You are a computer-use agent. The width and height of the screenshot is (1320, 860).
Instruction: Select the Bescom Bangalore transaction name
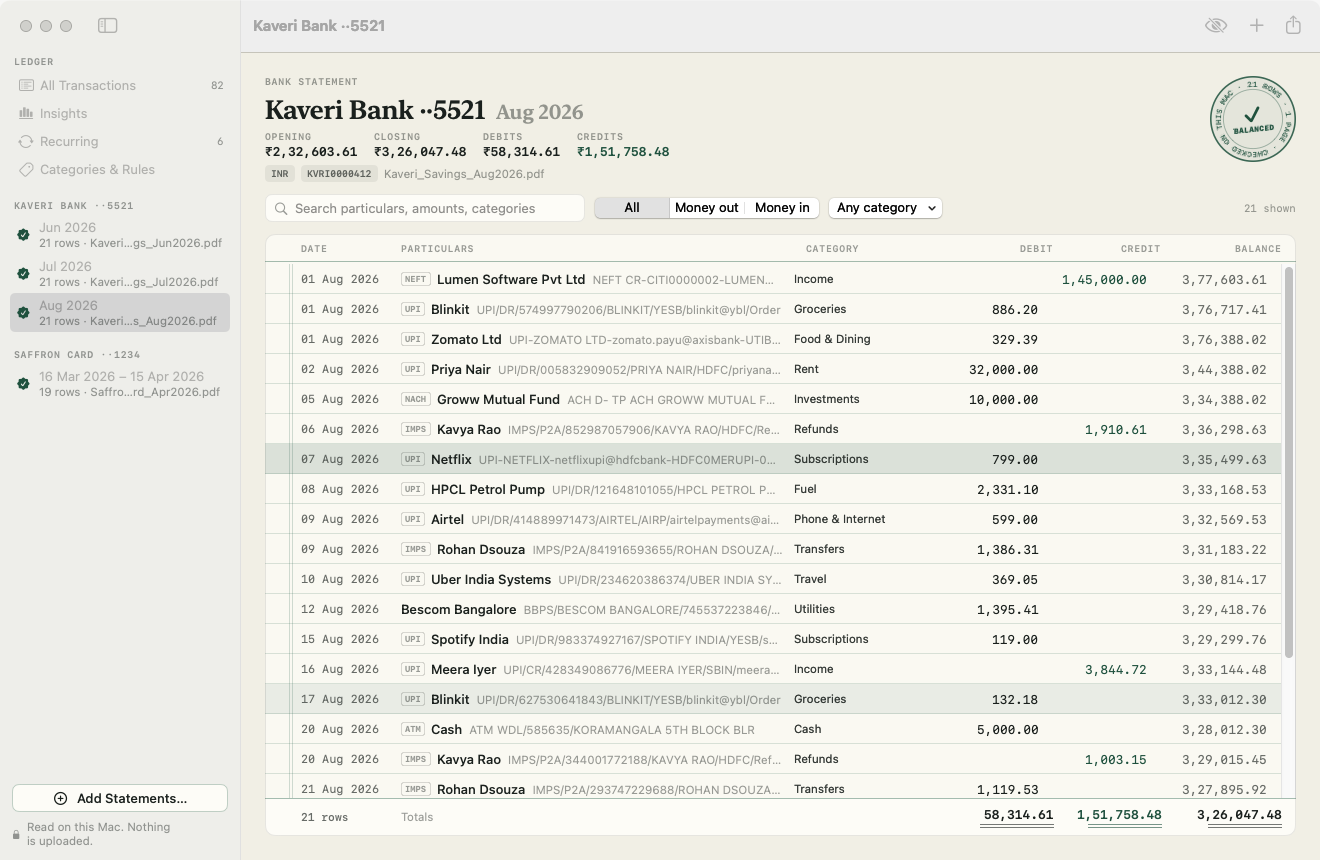[458, 610]
